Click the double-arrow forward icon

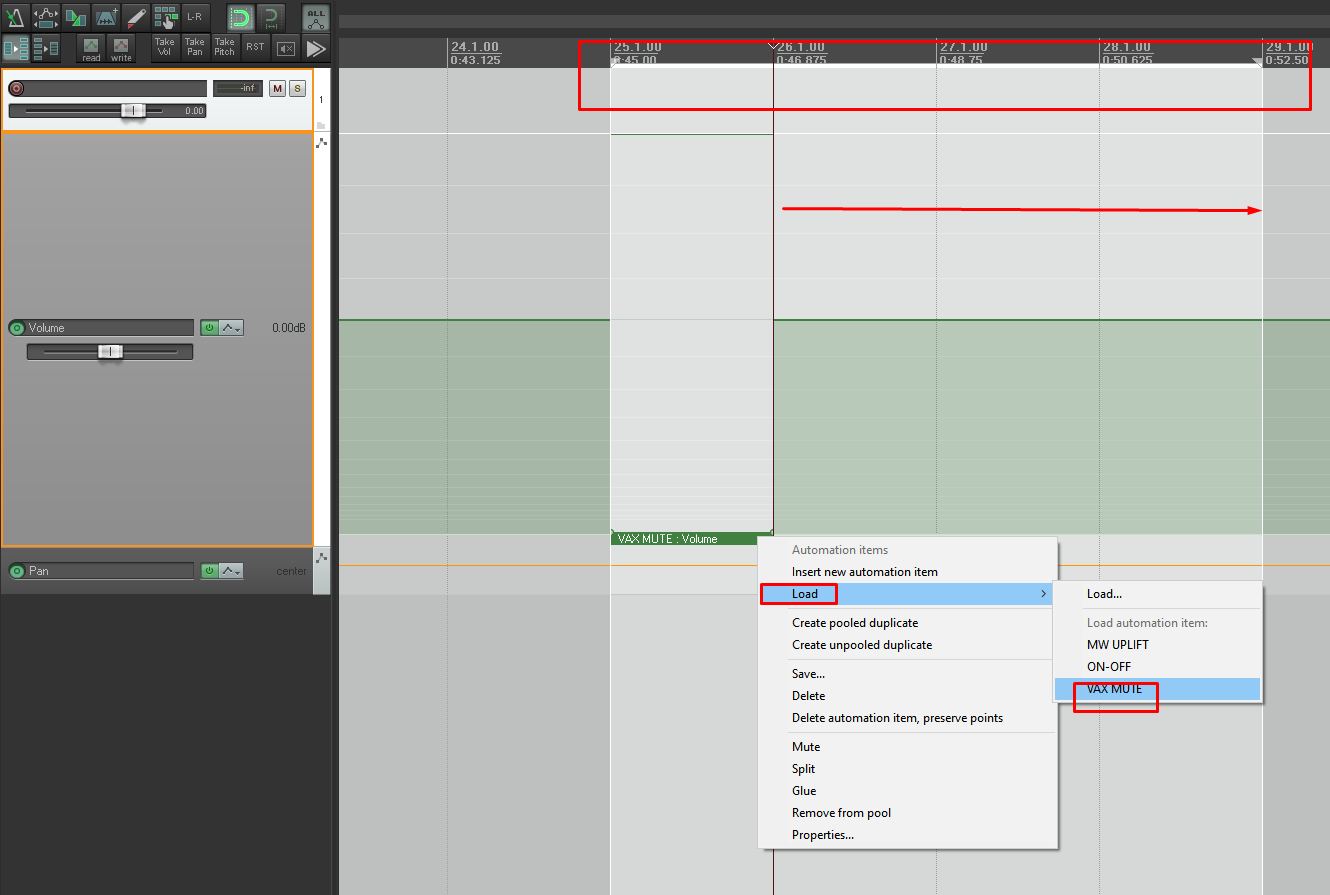pos(316,47)
